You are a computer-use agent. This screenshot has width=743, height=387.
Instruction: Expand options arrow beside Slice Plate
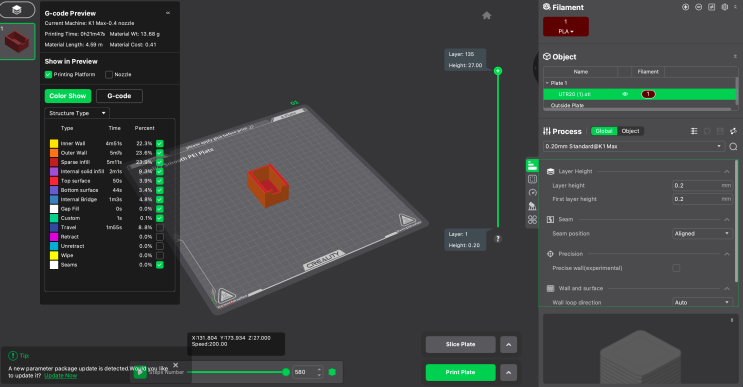[x=508, y=344]
